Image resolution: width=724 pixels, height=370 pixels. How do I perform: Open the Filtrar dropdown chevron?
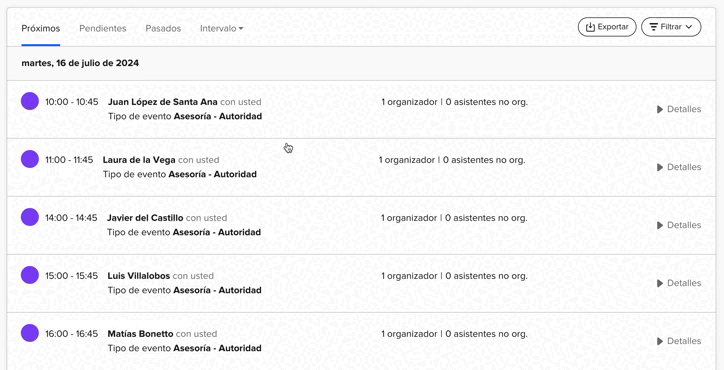click(x=689, y=27)
